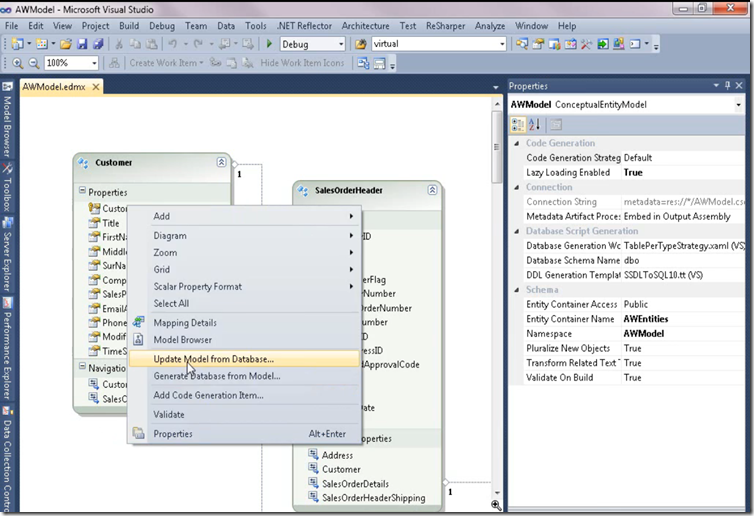Collapse the Connection category
754x516 pixels.
click(517, 187)
